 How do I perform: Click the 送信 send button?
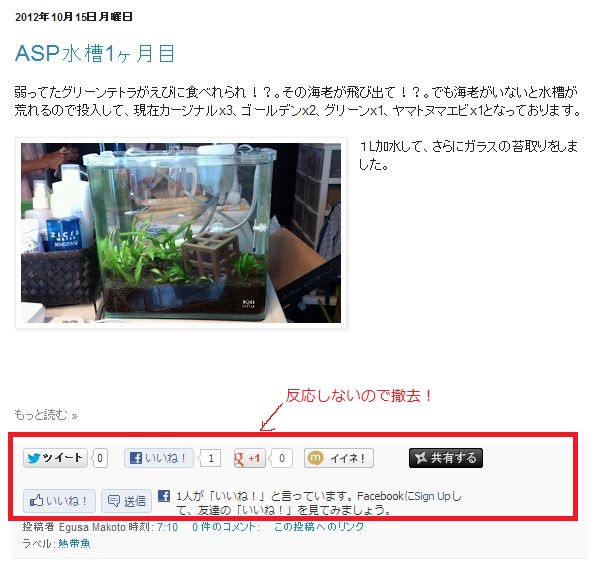(x=126, y=501)
